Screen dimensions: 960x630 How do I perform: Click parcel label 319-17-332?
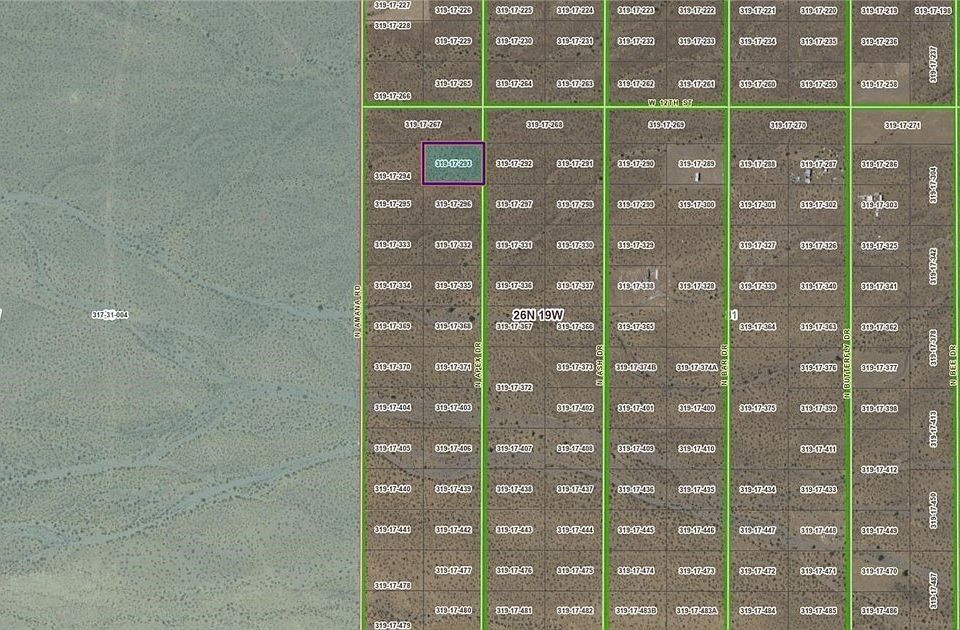point(454,245)
